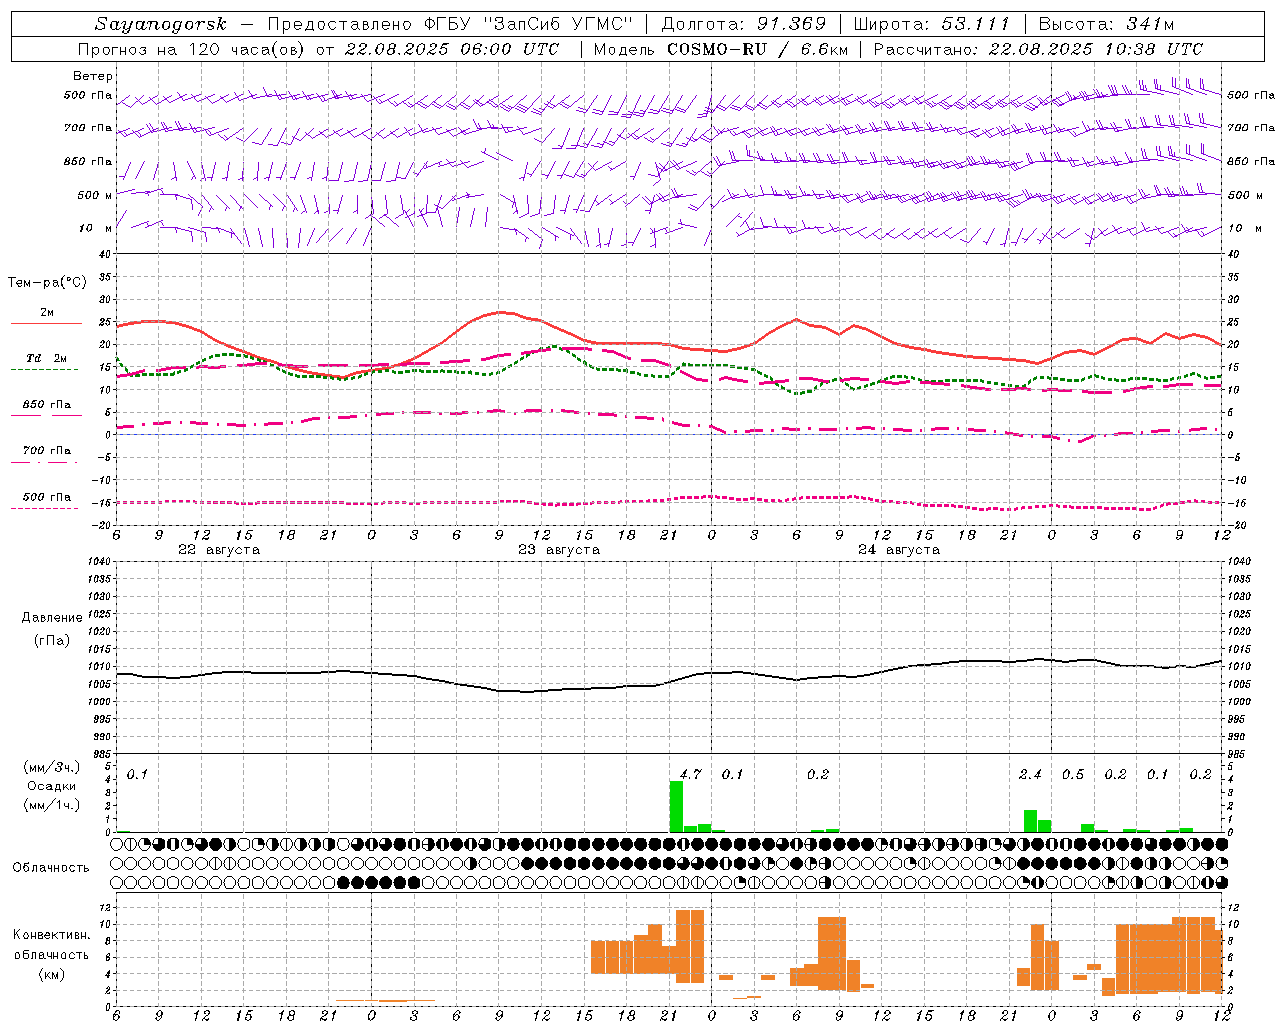Viewport: 1280px width, 1024px height.
Task: Click the "Давление" pressure panel label
Action: [x=51, y=618]
